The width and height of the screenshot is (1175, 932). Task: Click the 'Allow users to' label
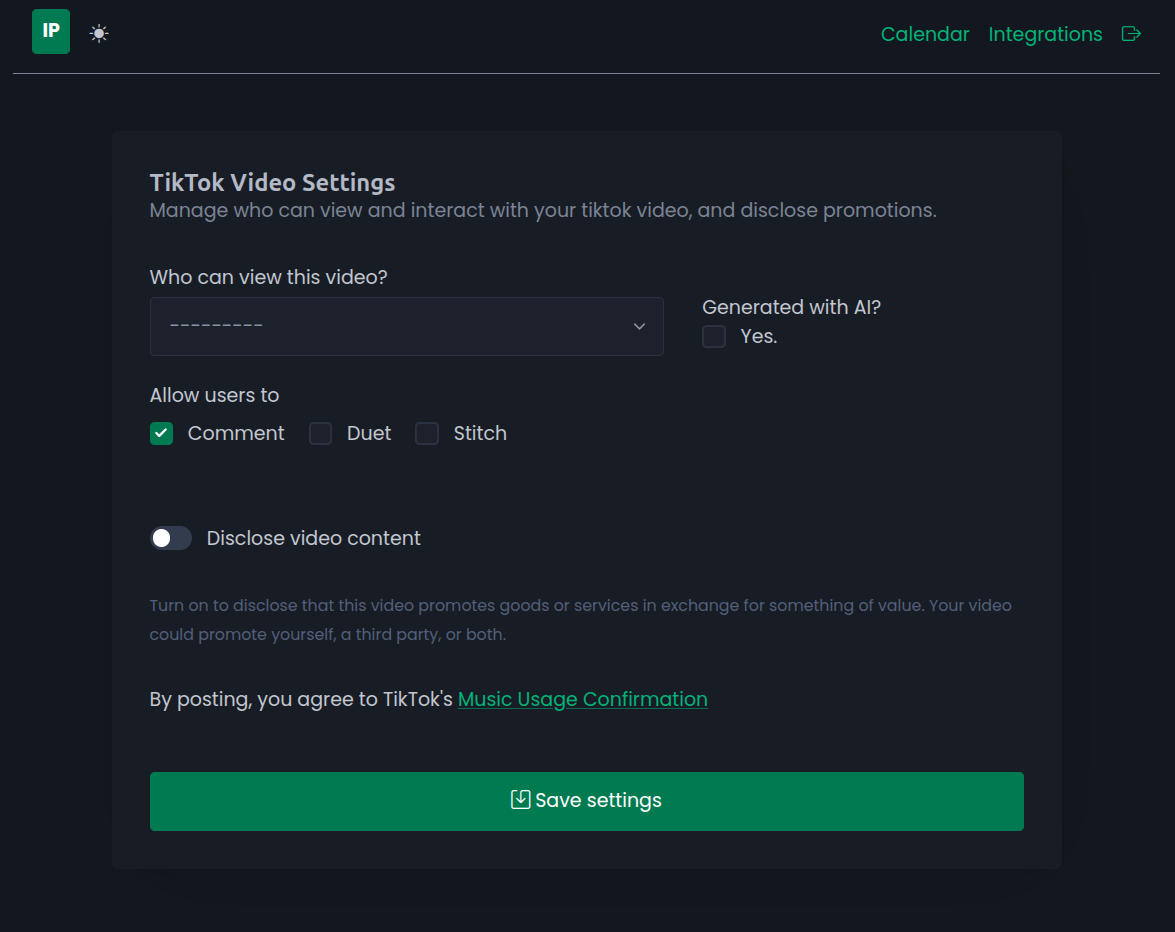point(214,395)
